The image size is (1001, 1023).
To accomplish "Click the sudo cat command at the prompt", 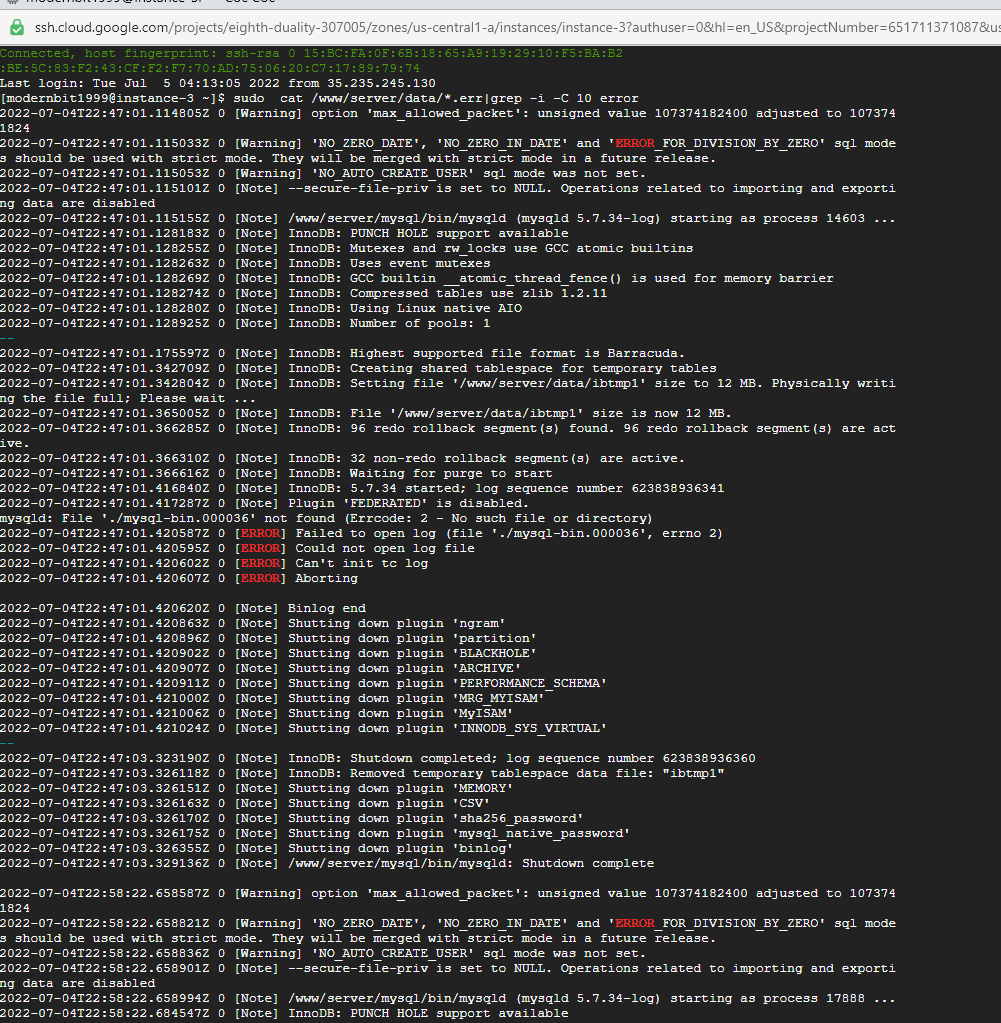I will [x=436, y=99].
